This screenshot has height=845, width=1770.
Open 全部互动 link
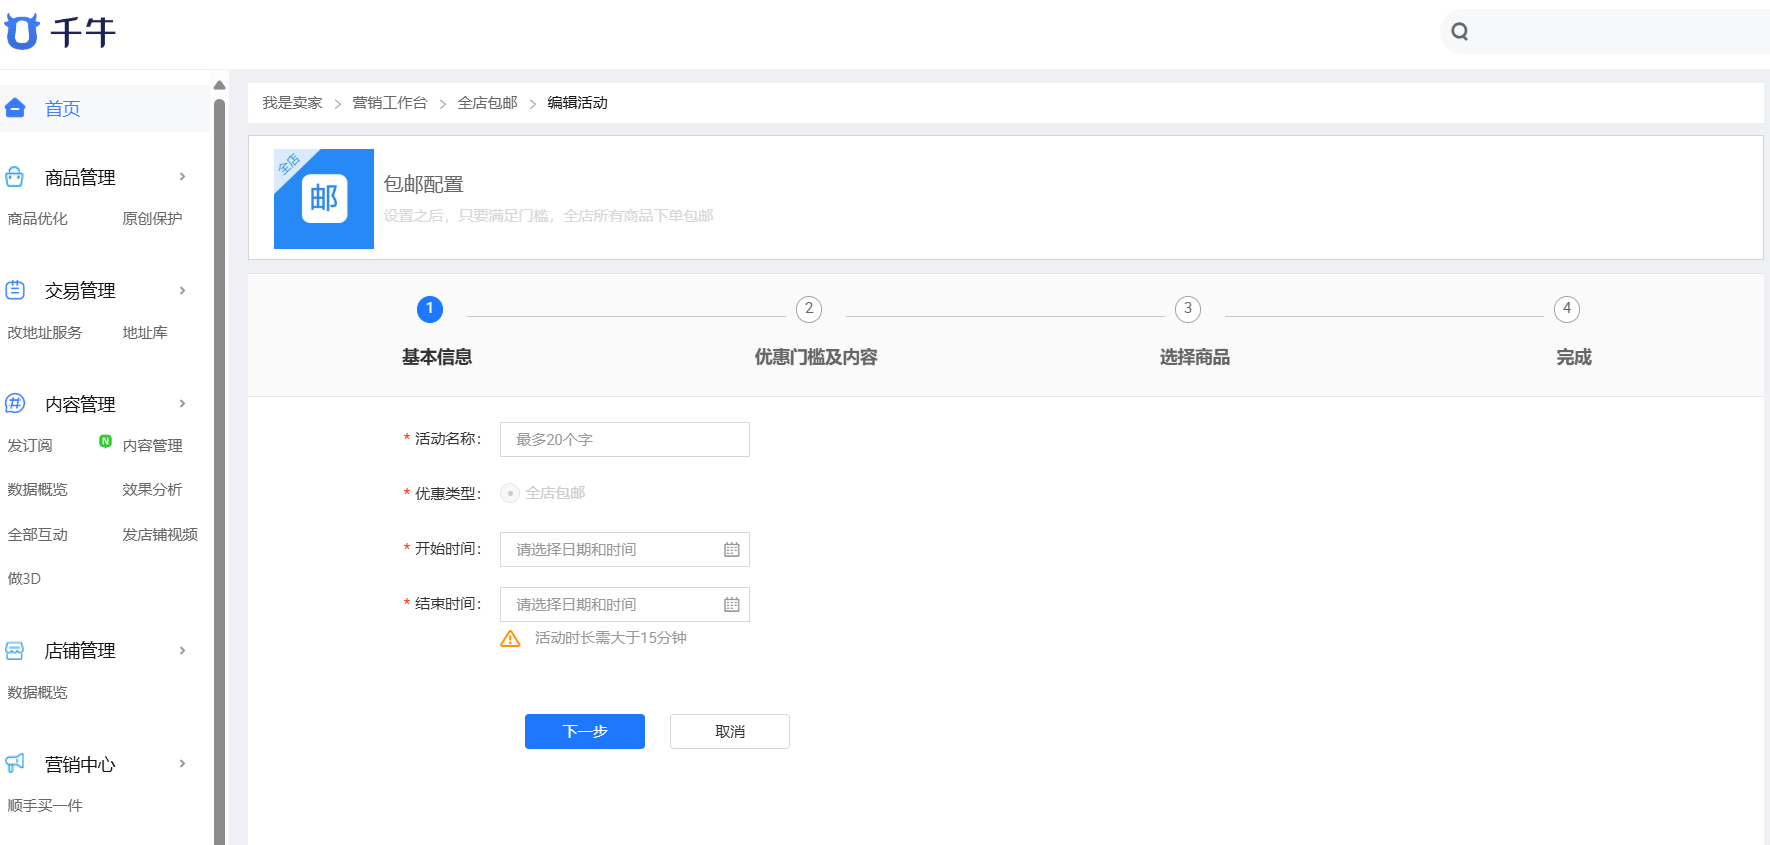pos(38,535)
